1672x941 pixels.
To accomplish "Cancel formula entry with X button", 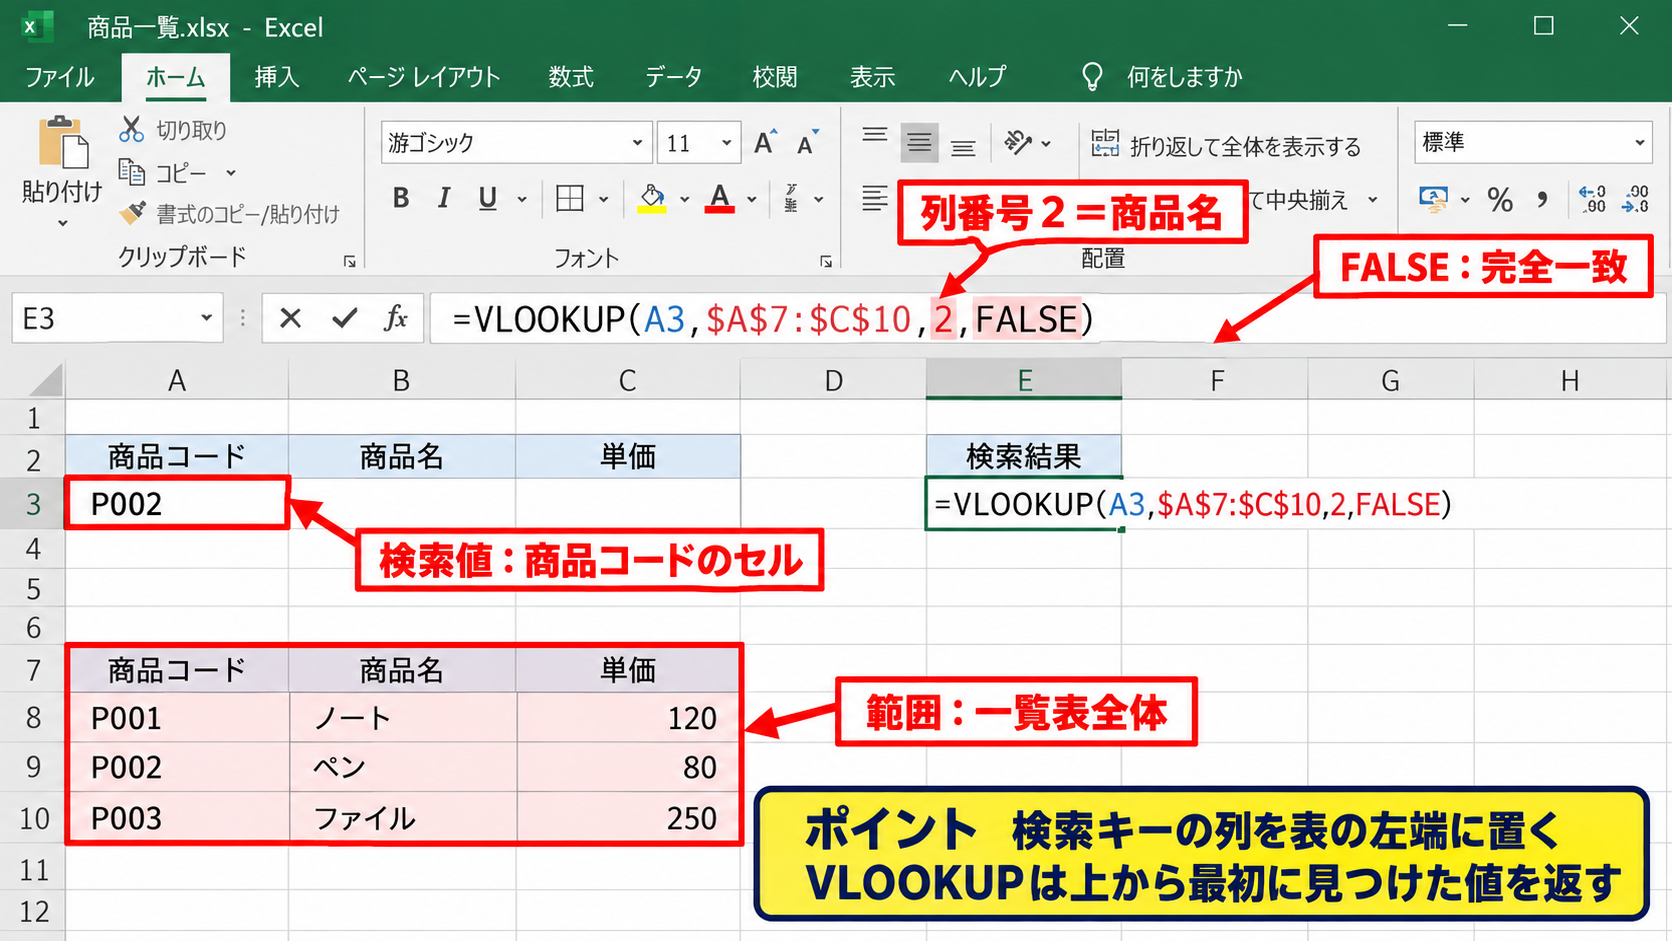I will (x=290, y=318).
